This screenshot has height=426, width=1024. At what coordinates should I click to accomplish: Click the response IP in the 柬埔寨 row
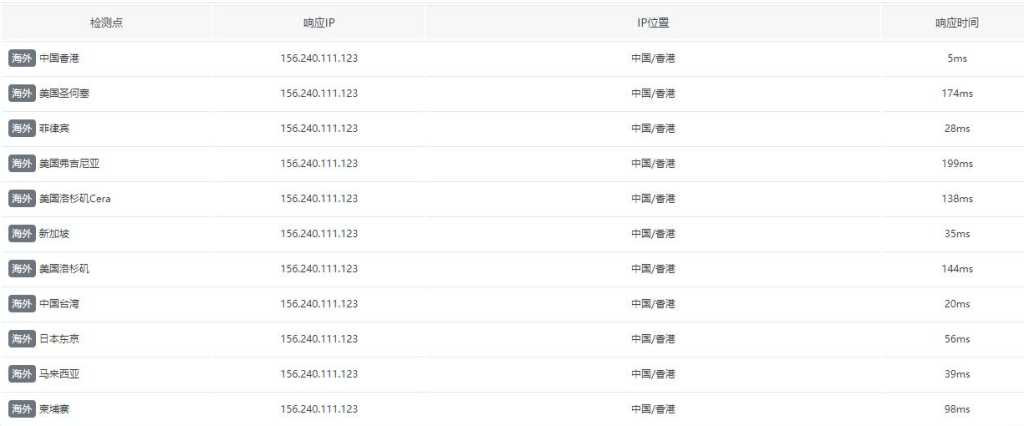(x=319, y=409)
